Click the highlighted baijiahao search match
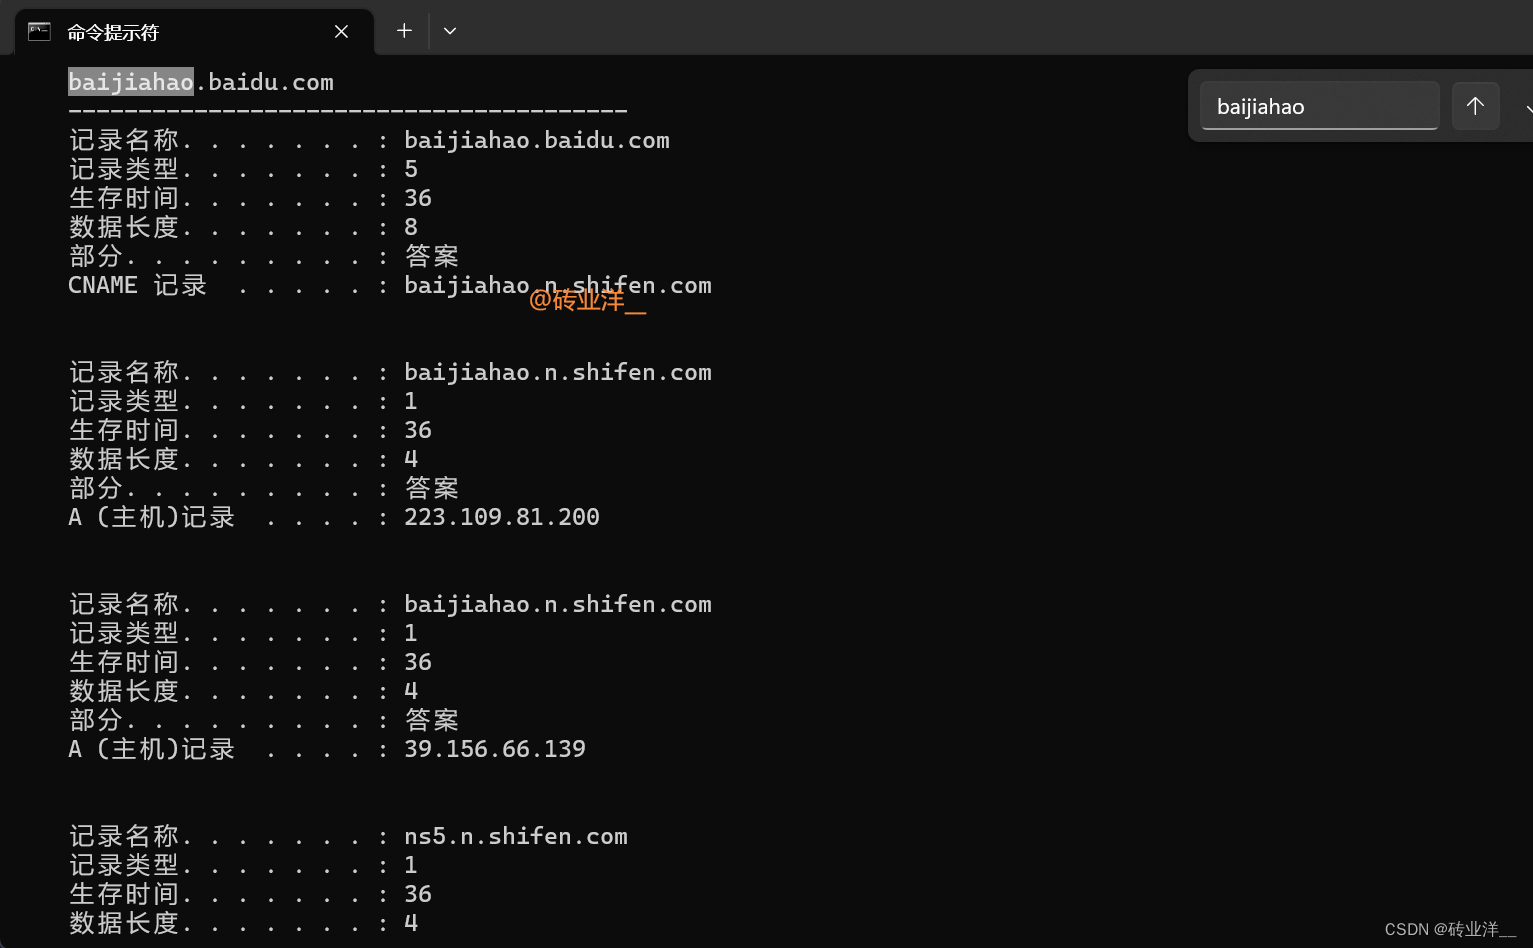The image size is (1533, 948). (x=130, y=82)
